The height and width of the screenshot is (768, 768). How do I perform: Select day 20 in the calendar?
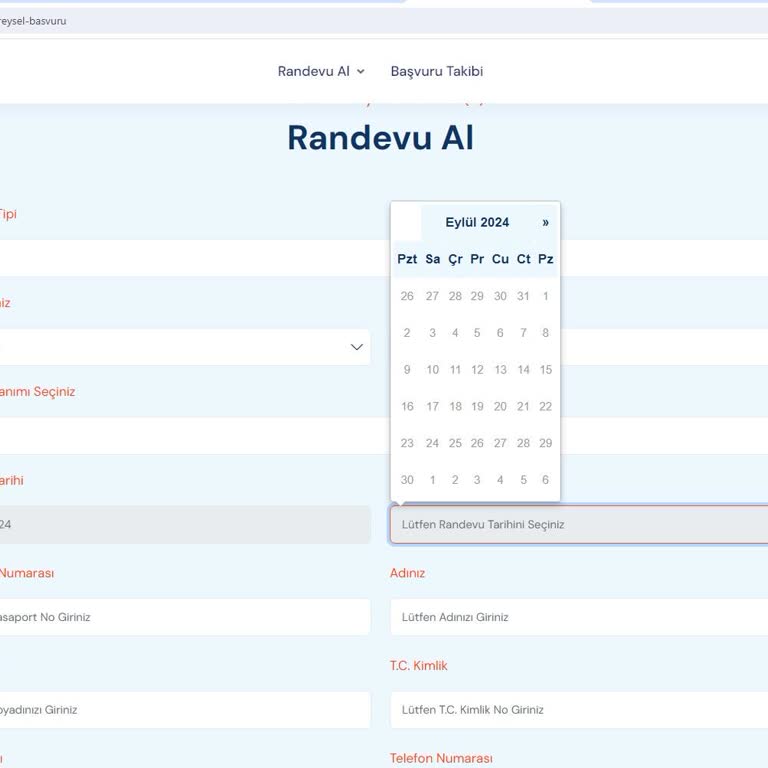pyautogui.click(x=500, y=406)
